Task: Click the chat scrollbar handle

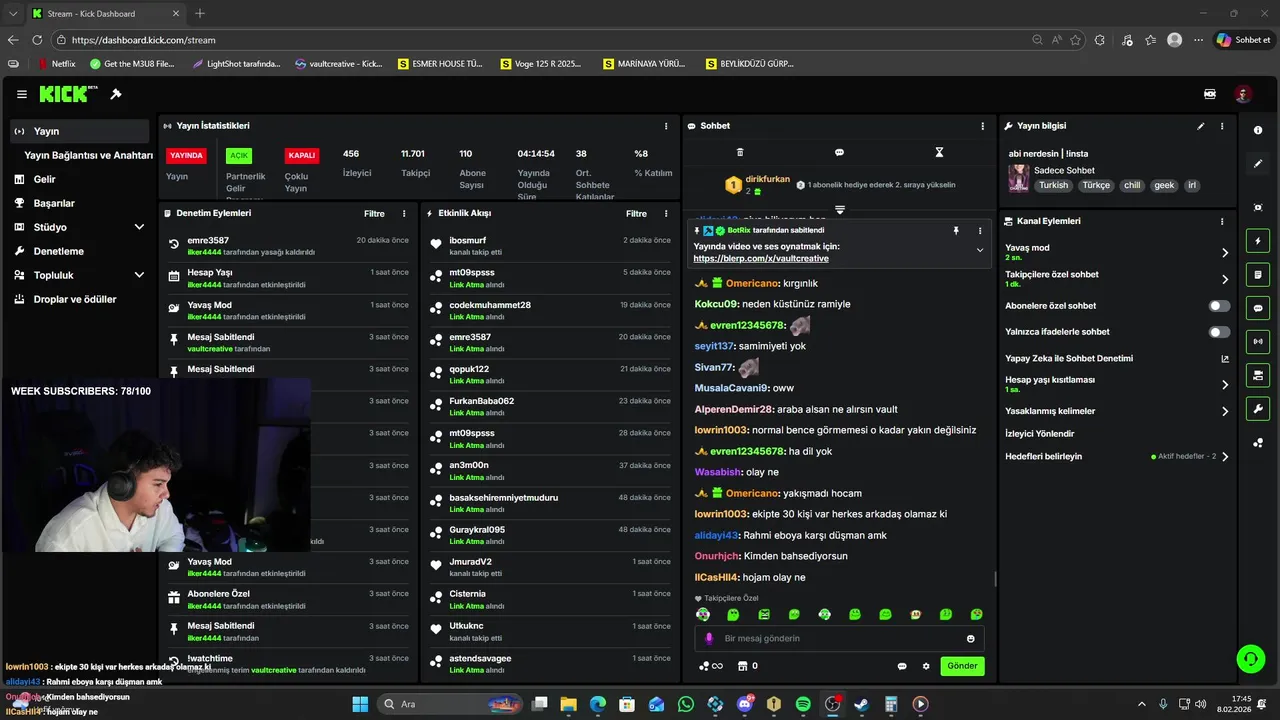Action: (x=995, y=579)
